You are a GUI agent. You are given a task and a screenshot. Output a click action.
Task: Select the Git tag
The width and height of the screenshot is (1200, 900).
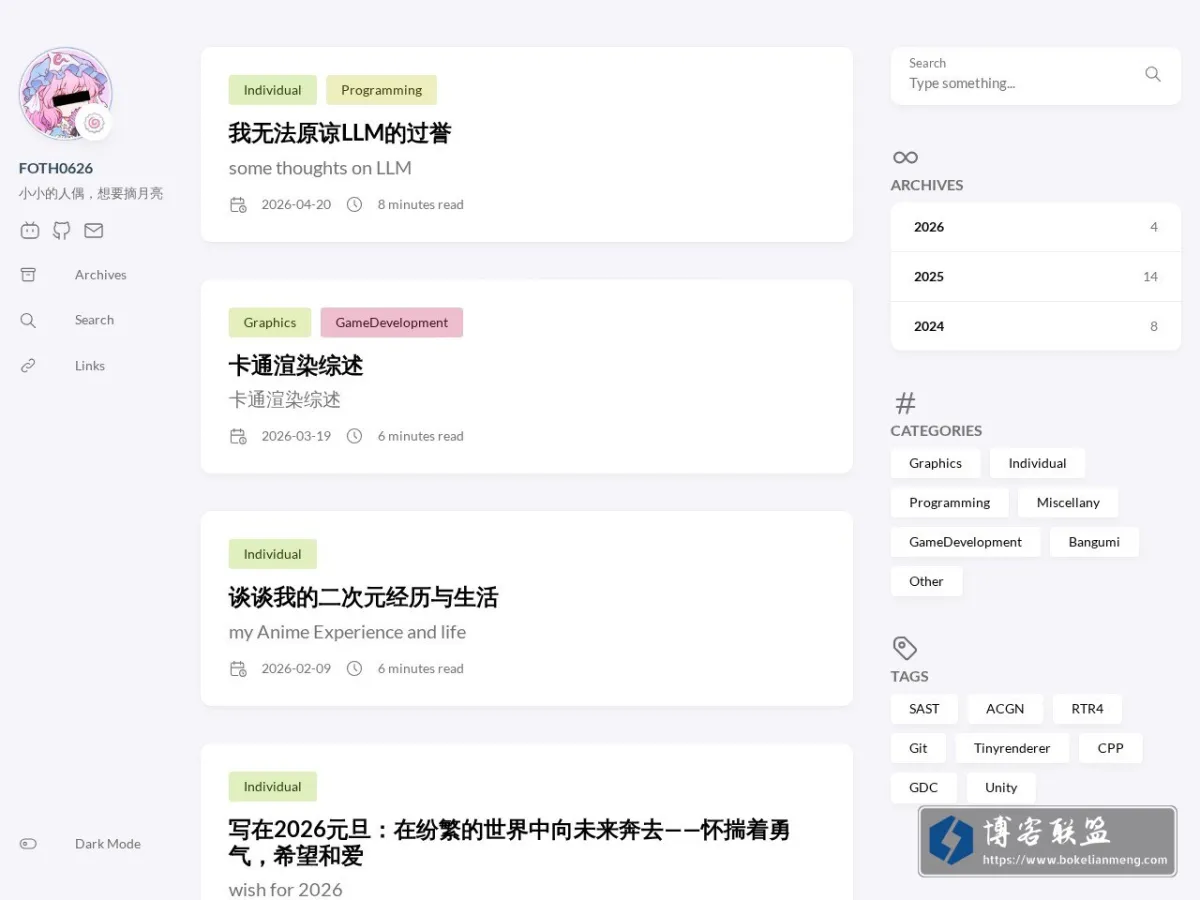tap(918, 748)
